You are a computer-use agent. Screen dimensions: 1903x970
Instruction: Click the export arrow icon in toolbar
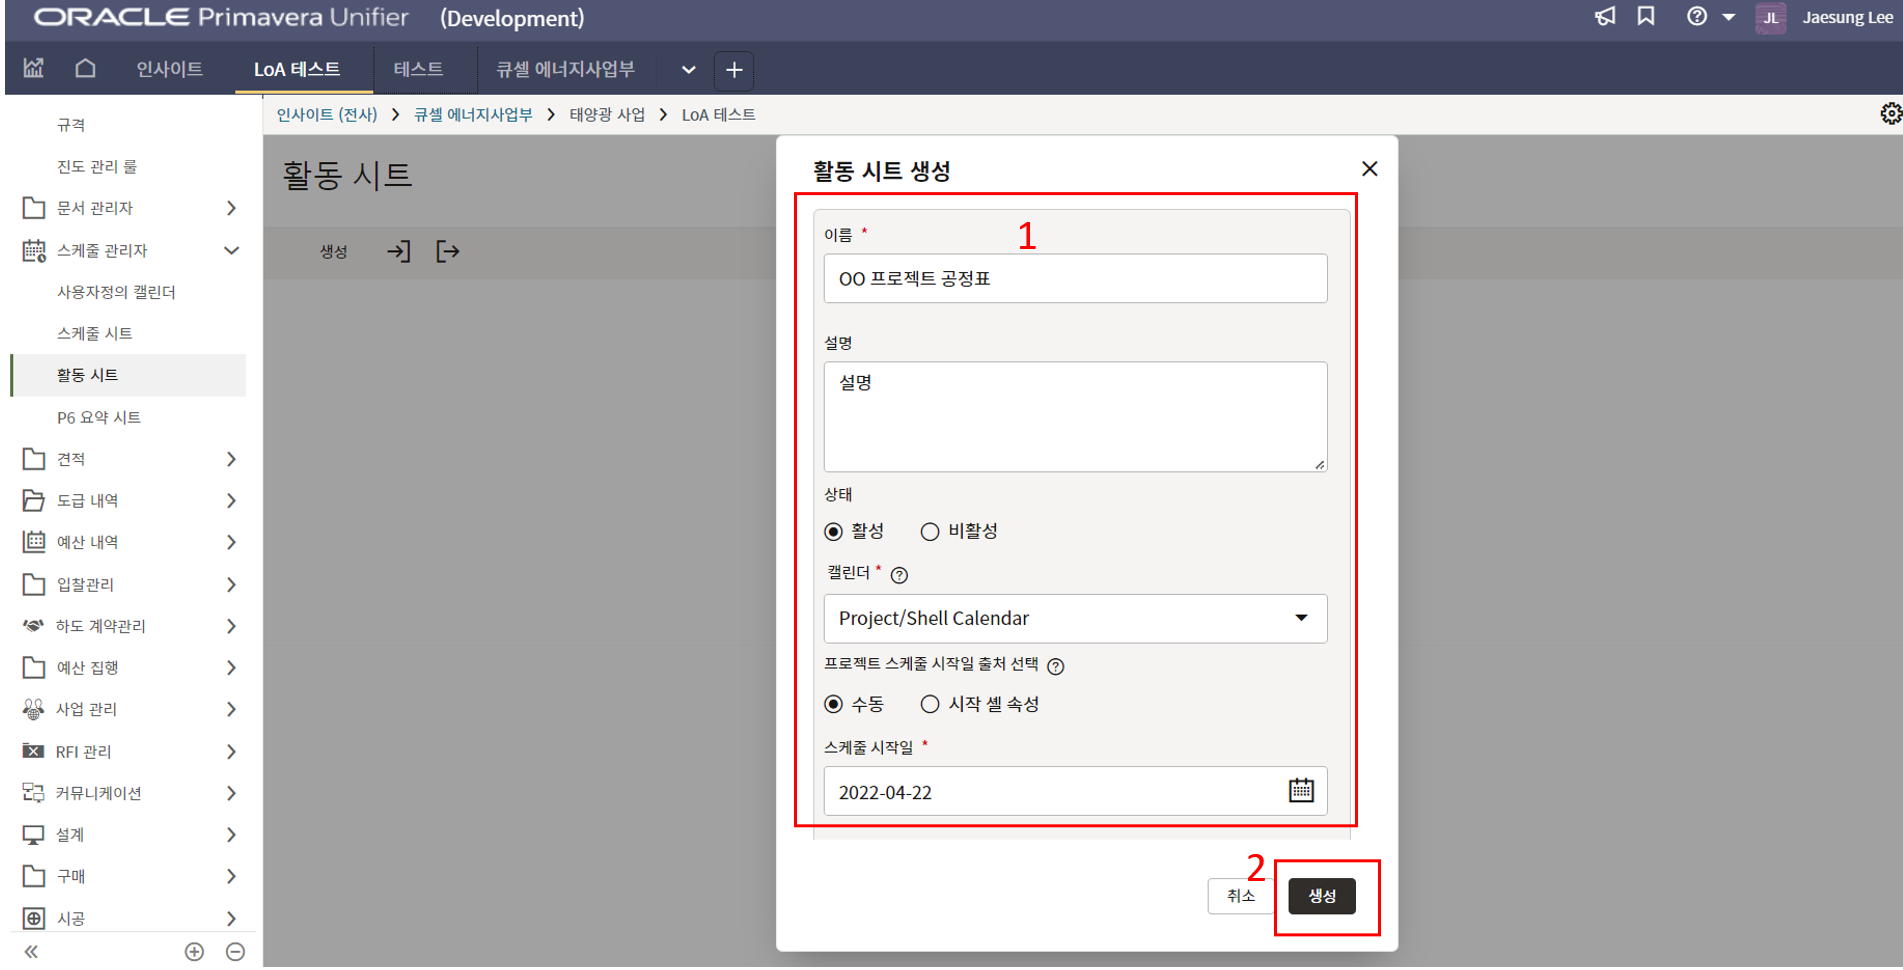(x=447, y=251)
